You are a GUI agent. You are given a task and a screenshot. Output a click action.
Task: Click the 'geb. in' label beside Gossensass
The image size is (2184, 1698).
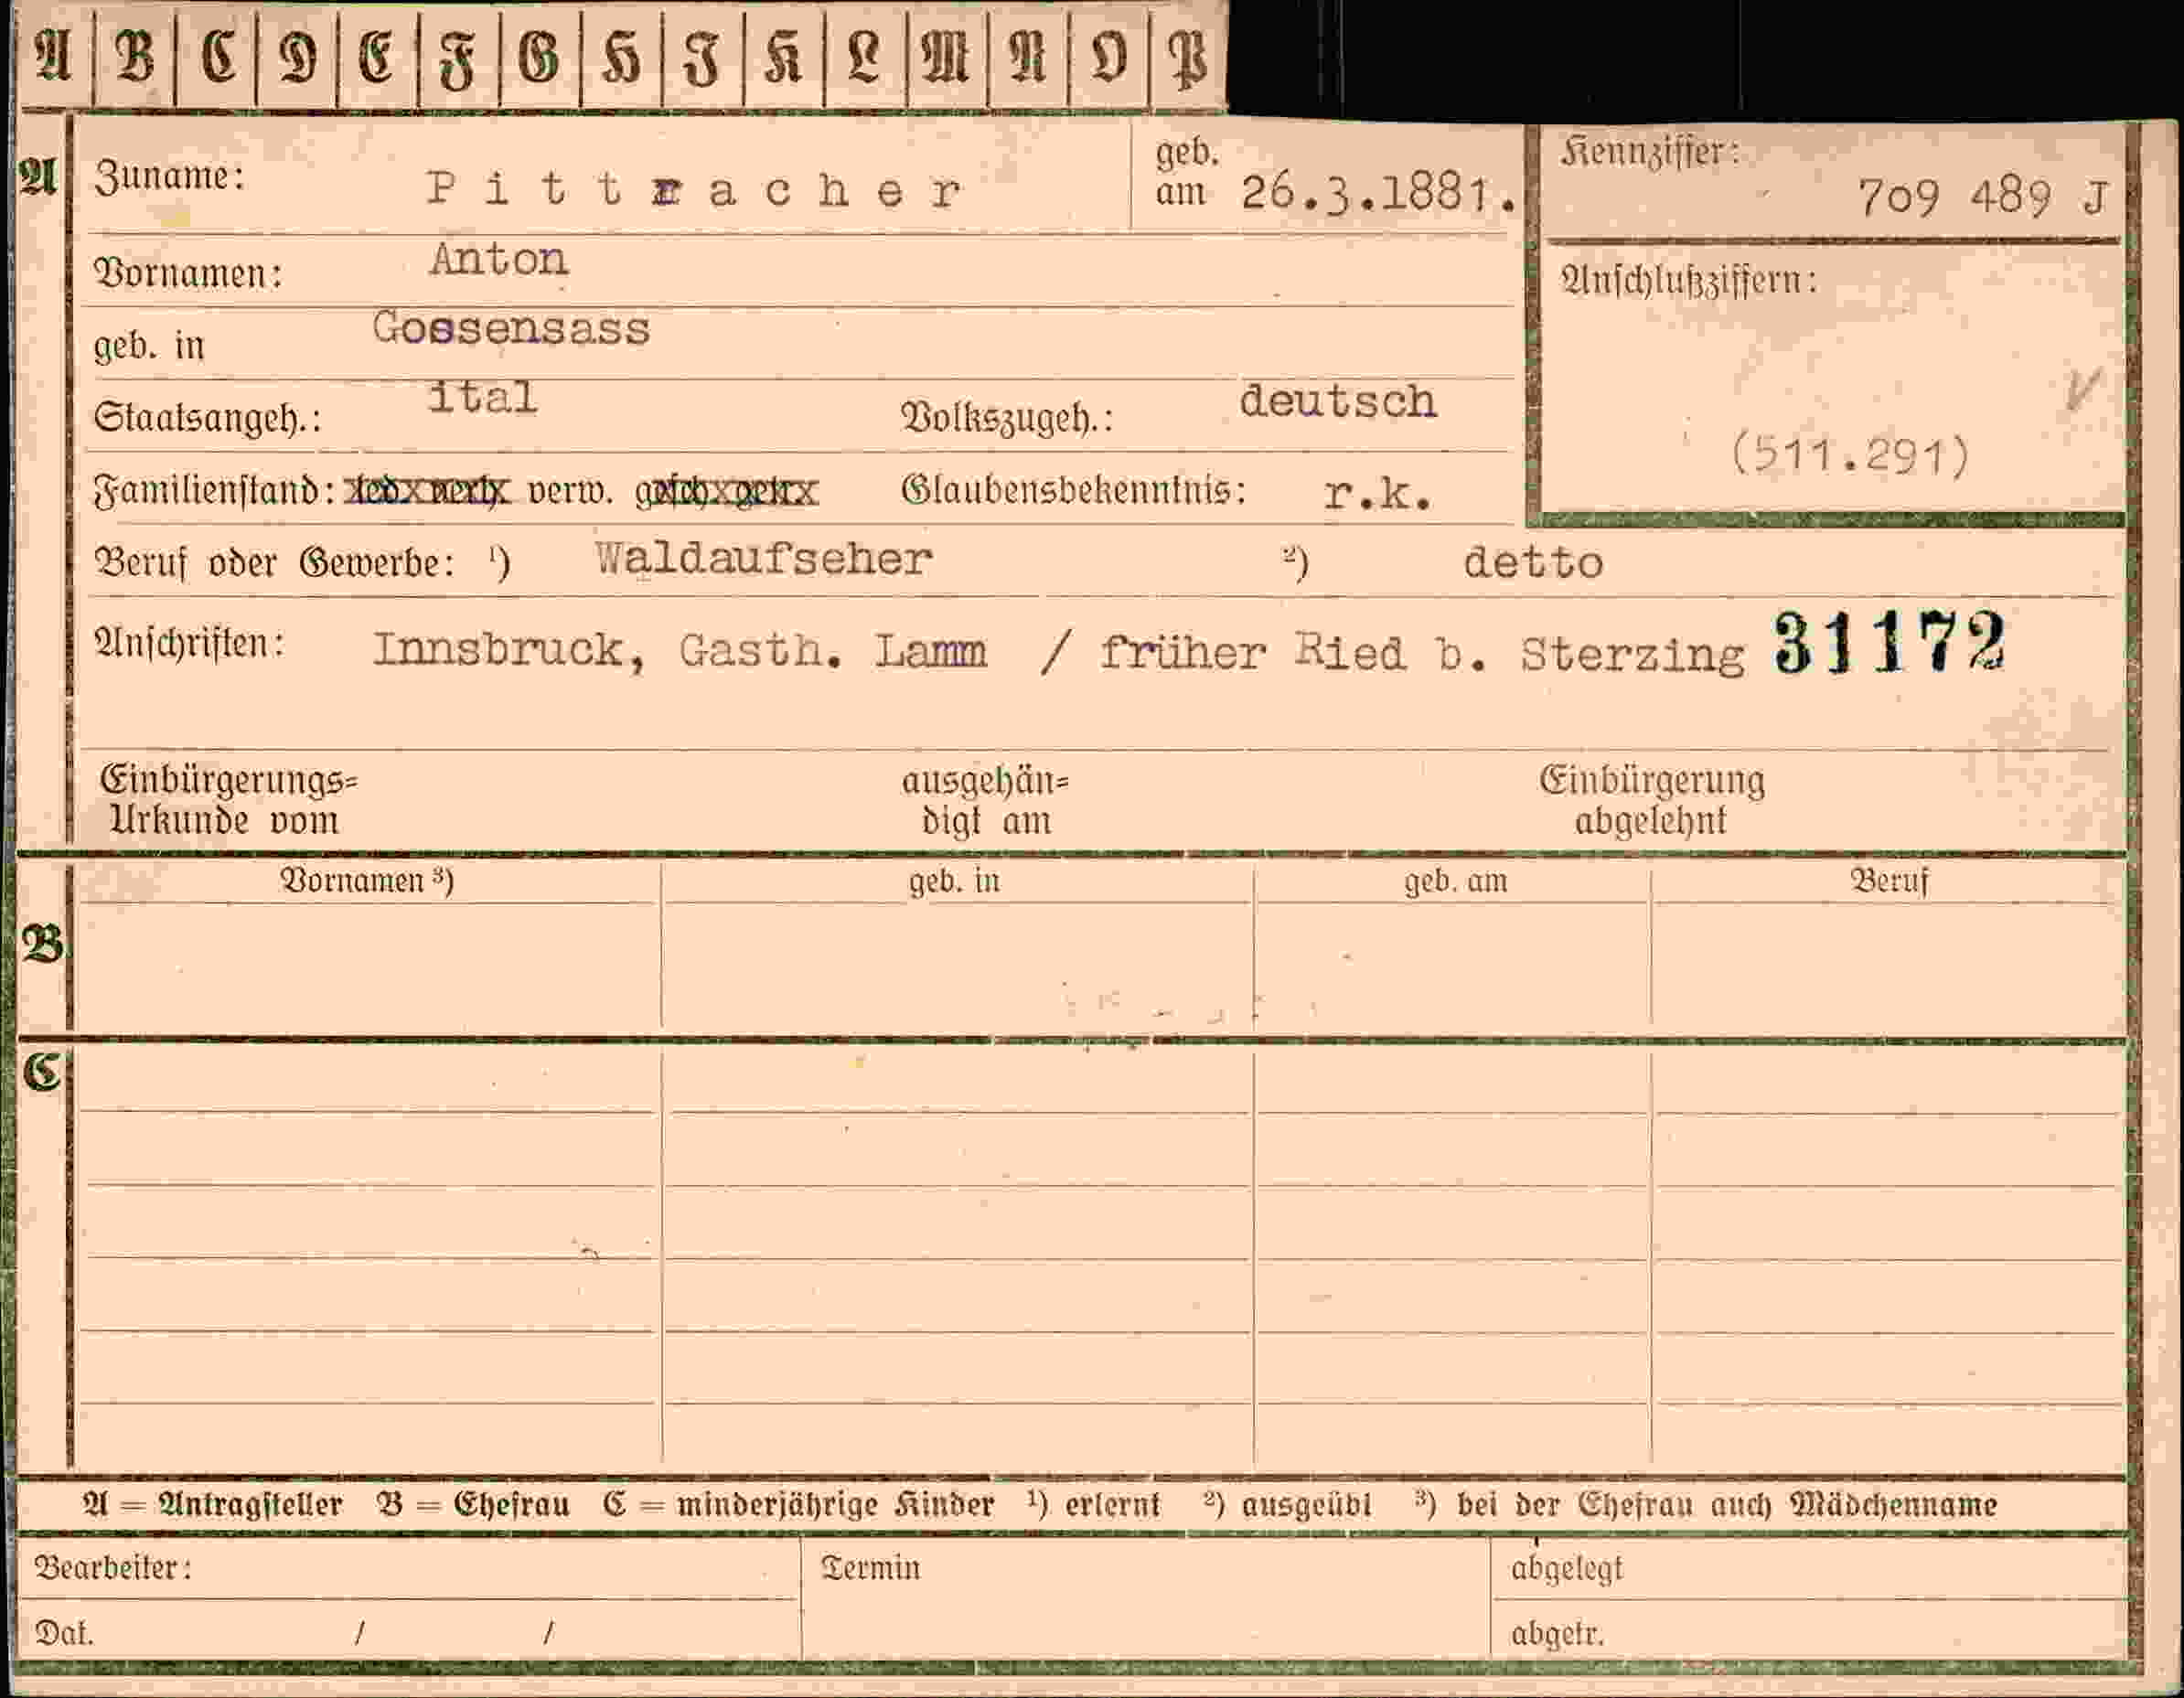click(149, 345)
